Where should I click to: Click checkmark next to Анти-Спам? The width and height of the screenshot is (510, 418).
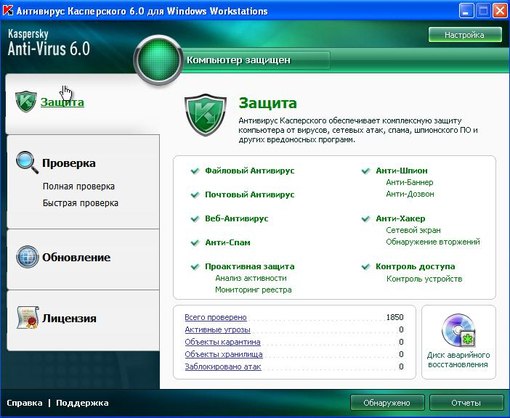[195, 243]
